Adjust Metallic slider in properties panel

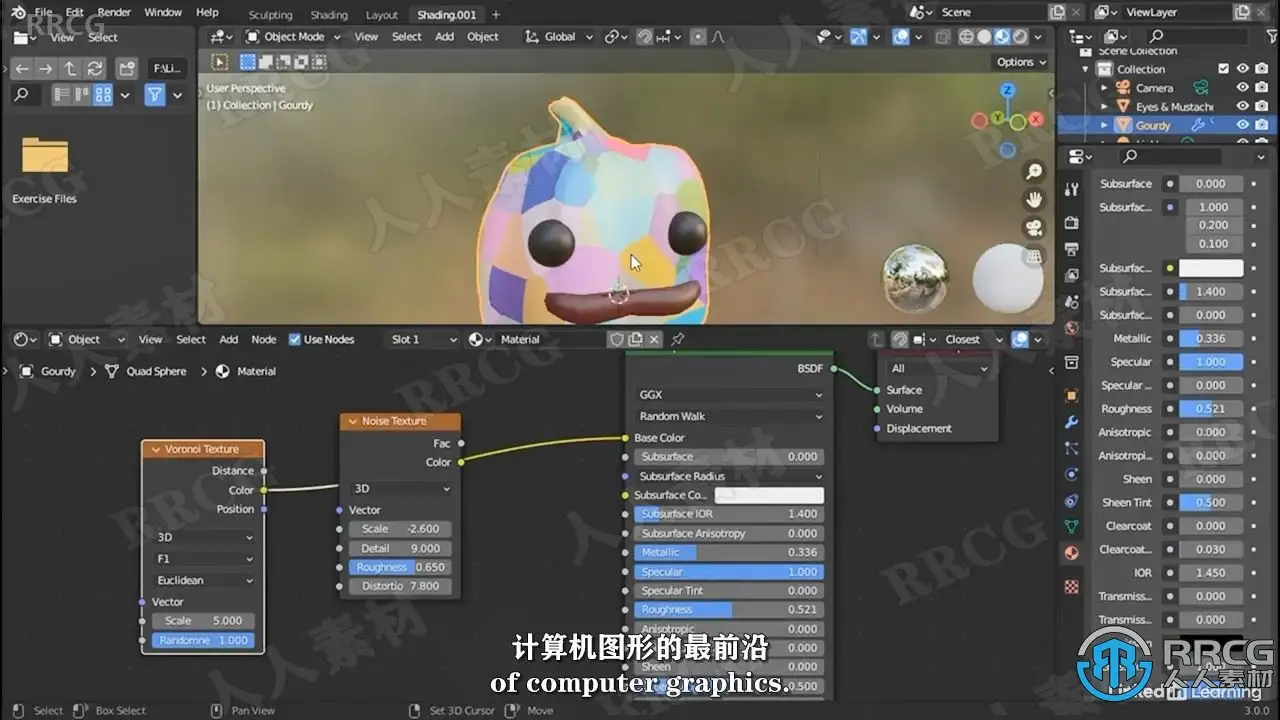[x=1211, y=338]
